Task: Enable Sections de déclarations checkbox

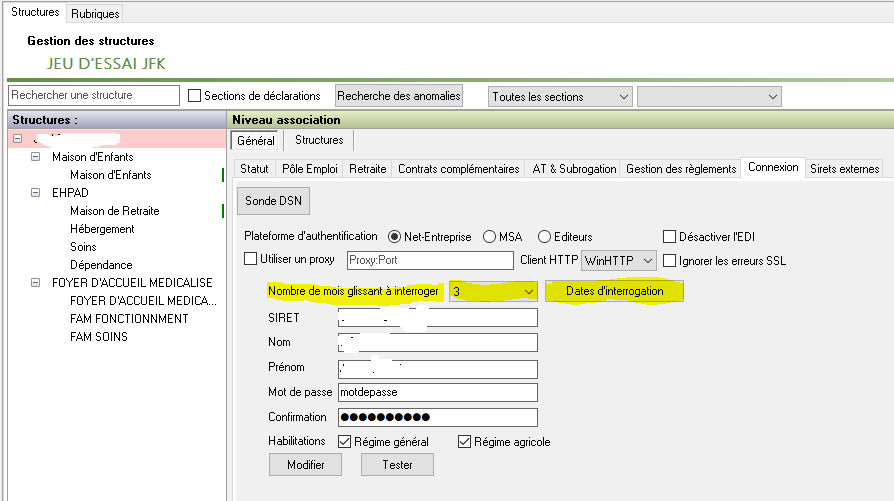Action: point(195,96)
